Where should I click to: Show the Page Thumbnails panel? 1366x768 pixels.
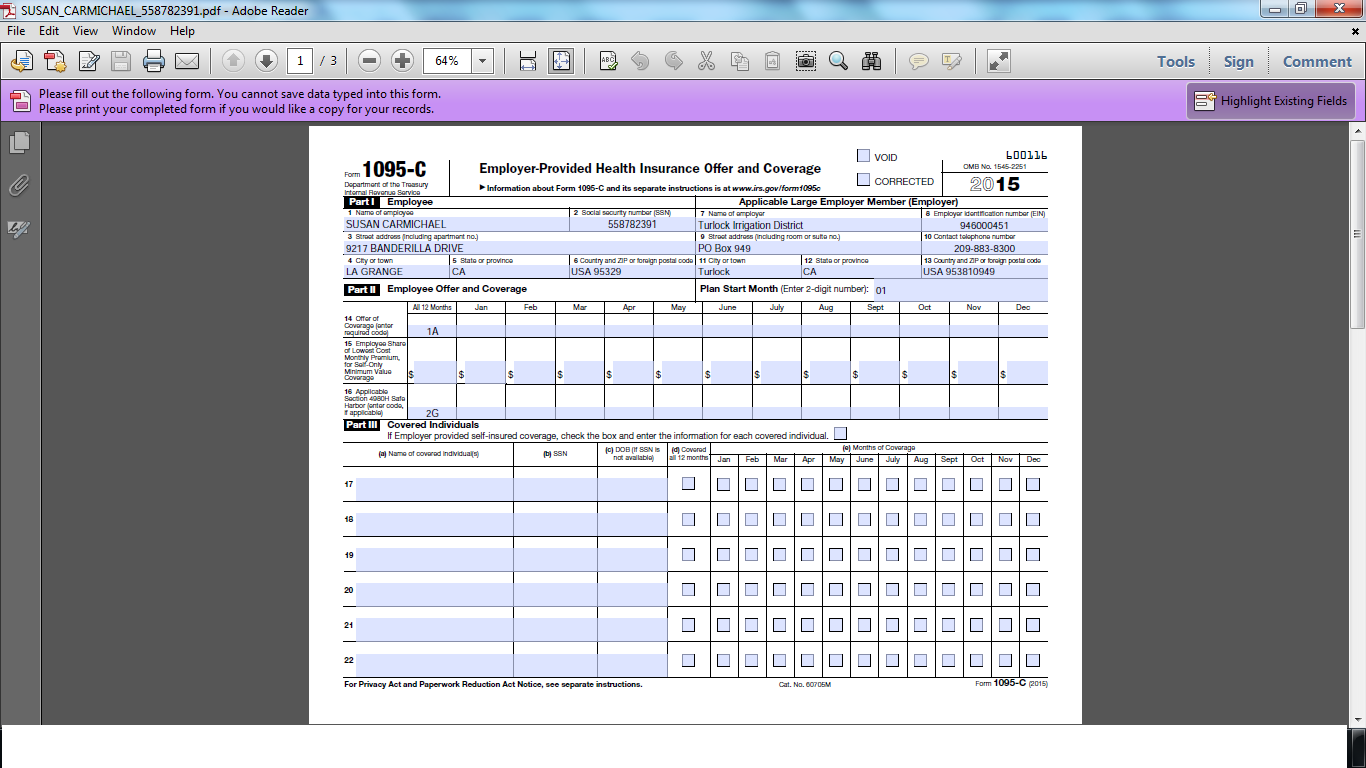coord(19,143)
